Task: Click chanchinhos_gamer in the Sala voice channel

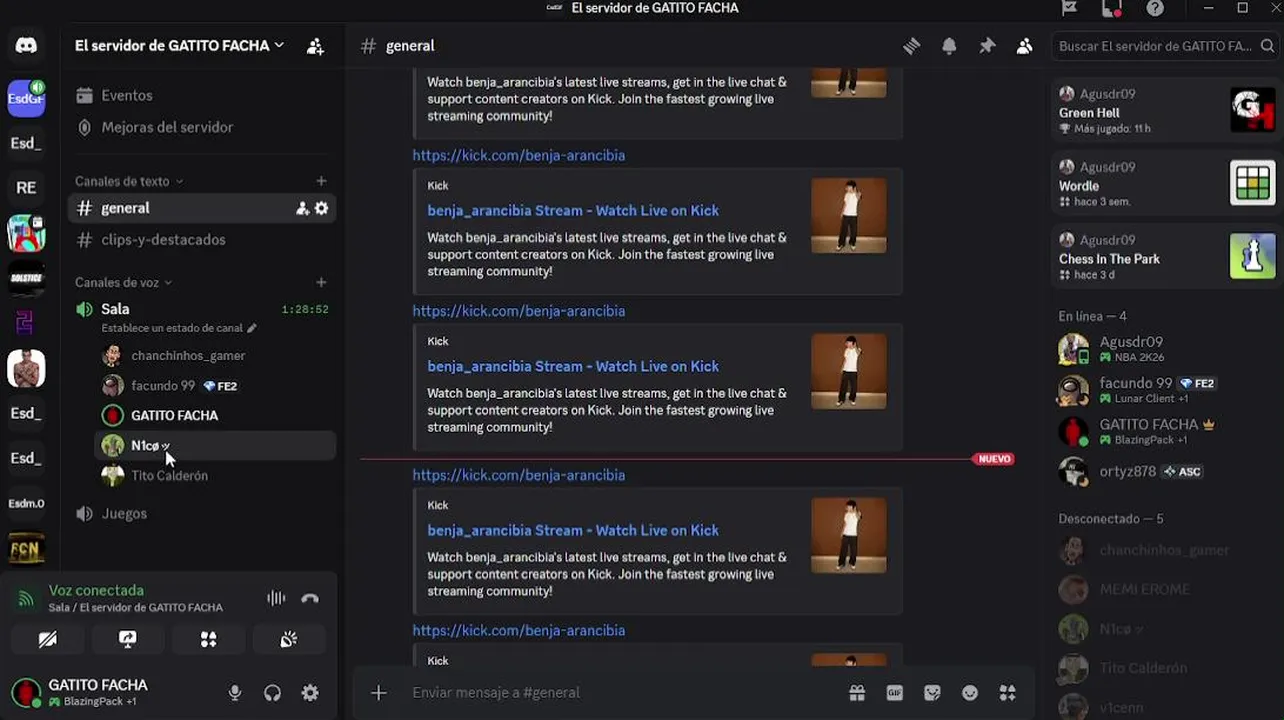Action: pyautogui.click(x=215, y=356)
